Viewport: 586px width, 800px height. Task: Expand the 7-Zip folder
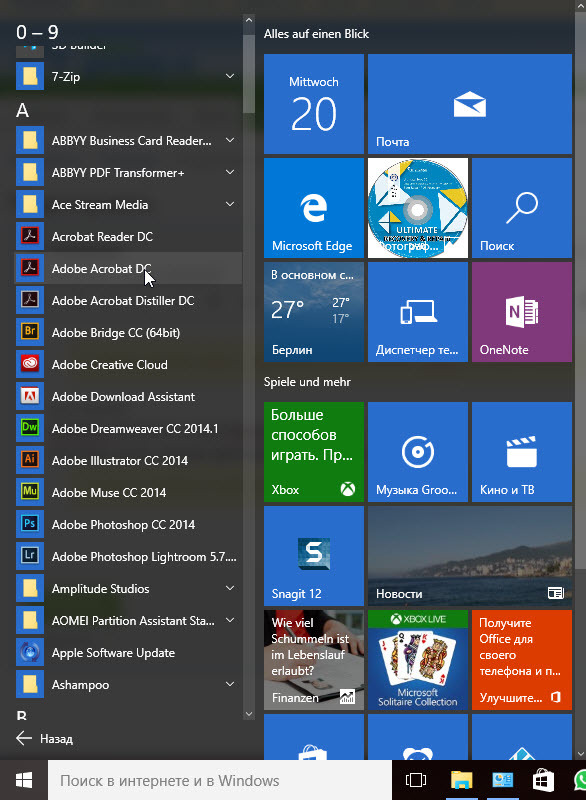pyautogui.click(x=230, y=76)
